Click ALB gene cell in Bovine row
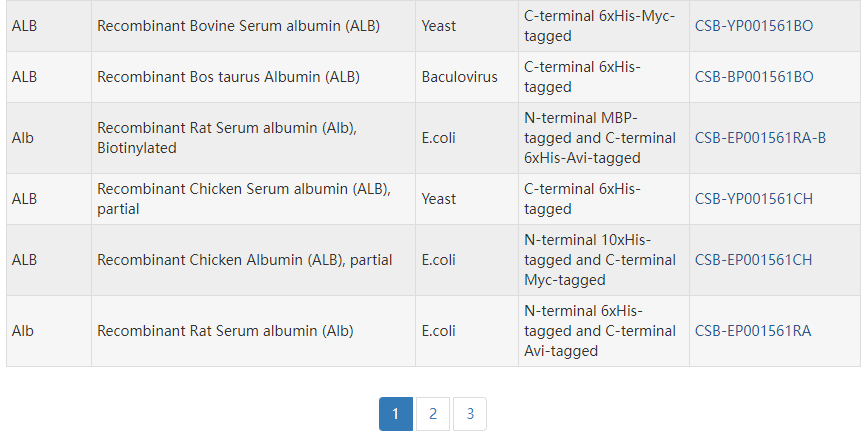Screen dimensions: 865x443 point(25,26)
